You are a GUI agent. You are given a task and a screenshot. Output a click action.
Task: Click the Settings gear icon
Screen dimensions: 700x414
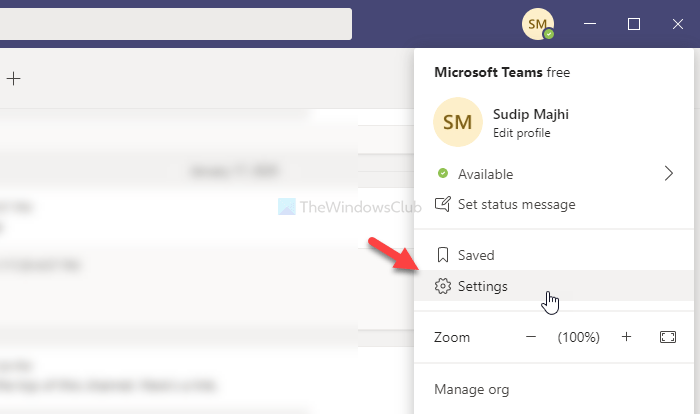coord(442,286)
